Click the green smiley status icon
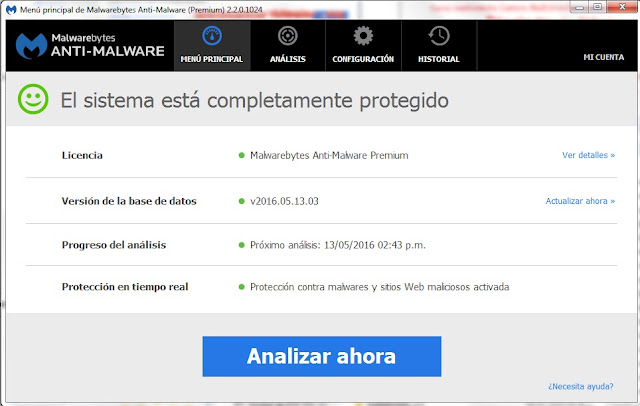The image size is (640, 406). click(x=33, y=99)
